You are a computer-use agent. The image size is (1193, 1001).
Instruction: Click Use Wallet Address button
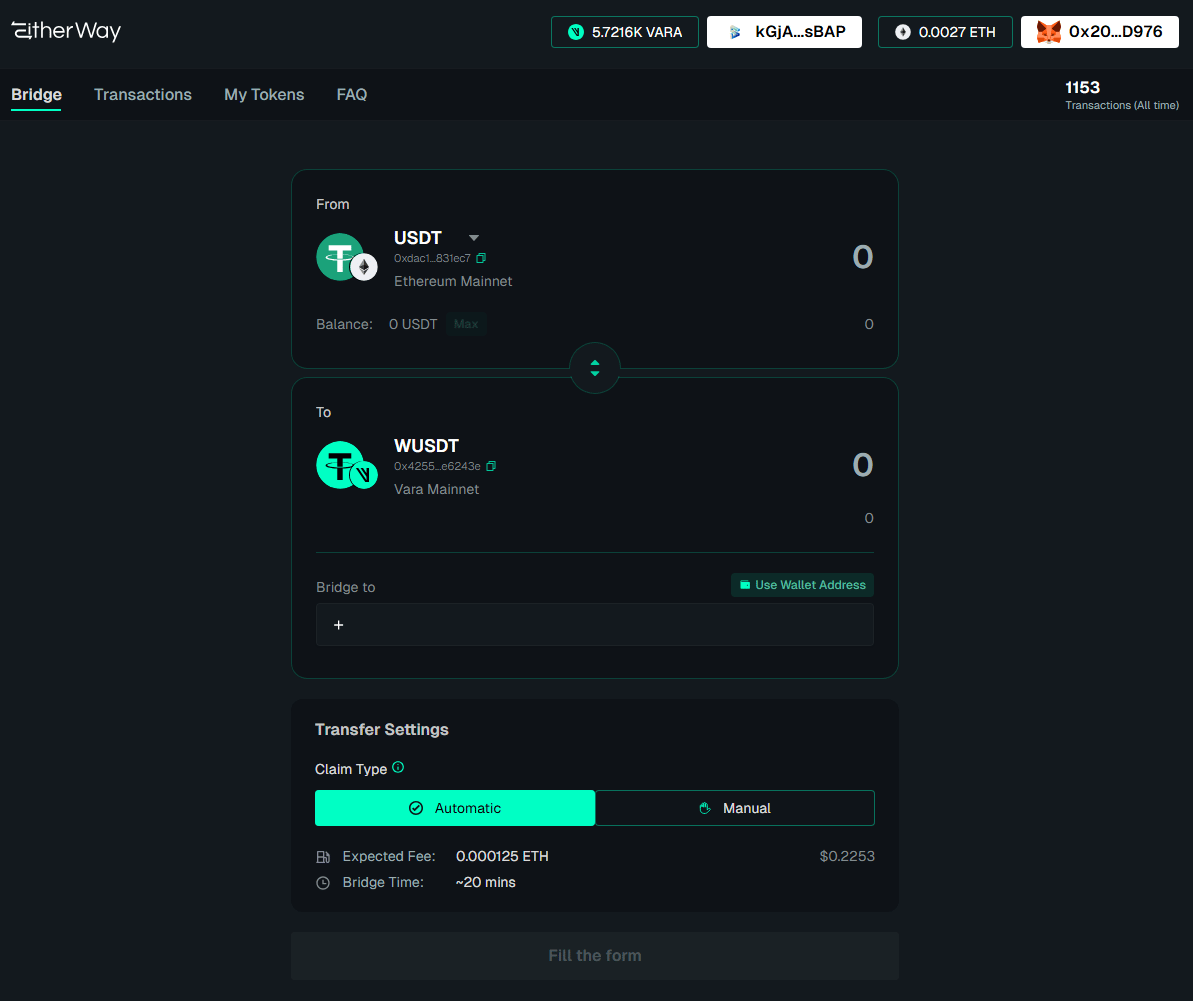click(x=803, y=585)
